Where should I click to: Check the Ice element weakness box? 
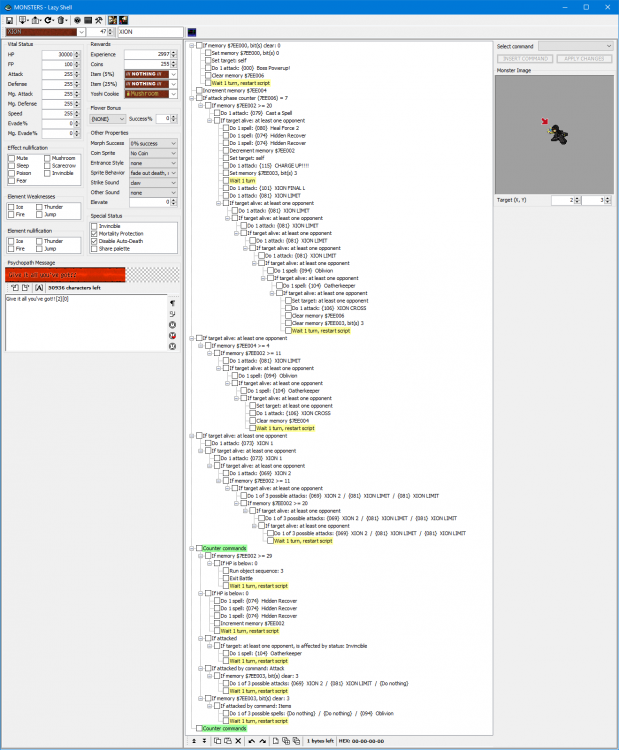point(11,207)
